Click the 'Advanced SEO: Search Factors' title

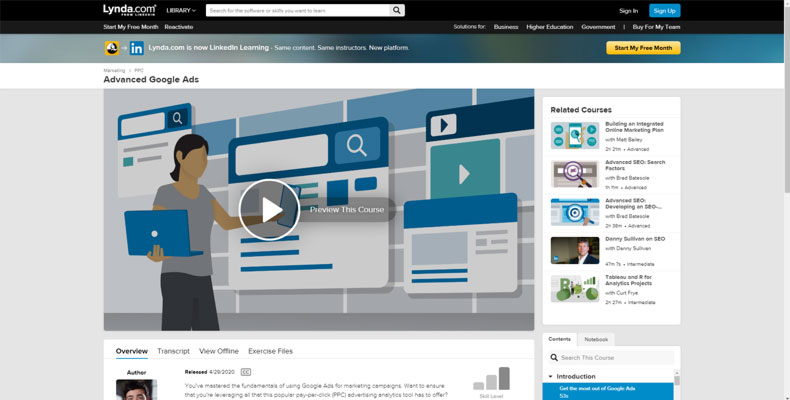click(635, 165)
